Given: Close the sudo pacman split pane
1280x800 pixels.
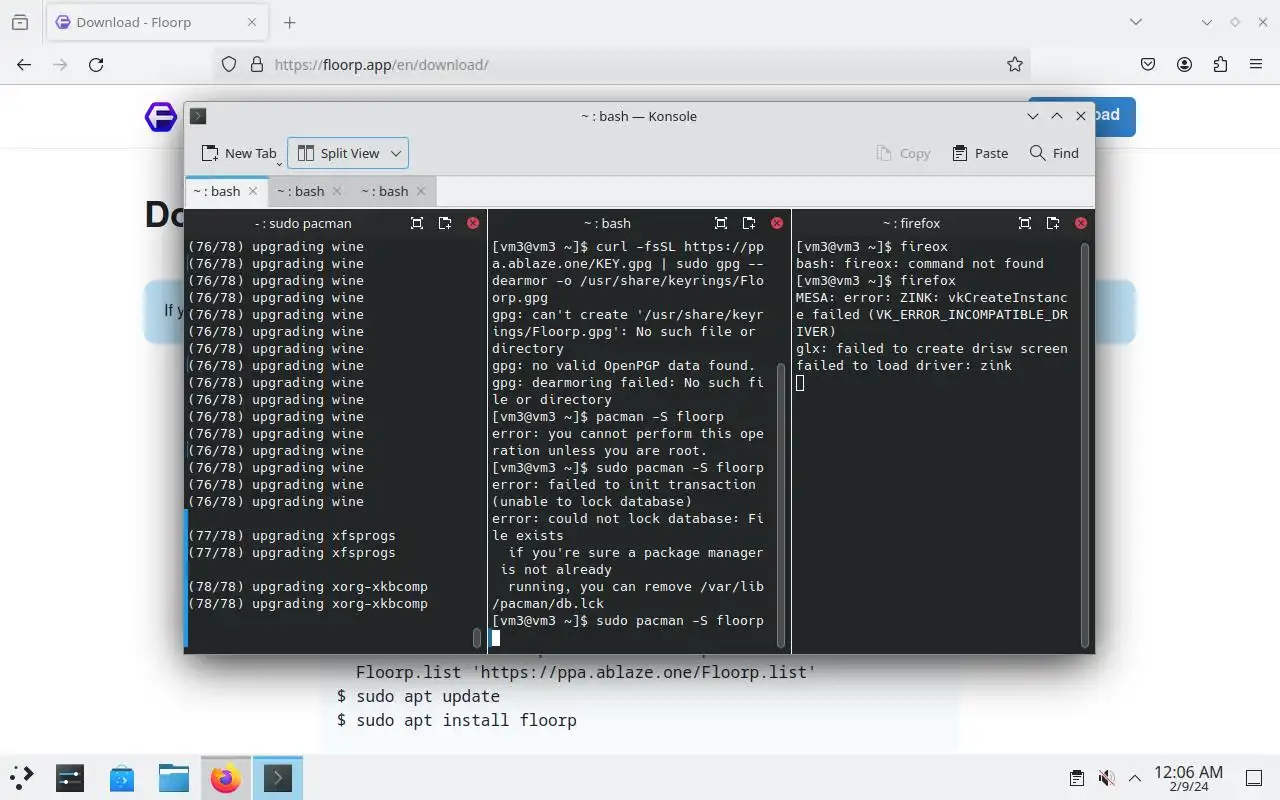Looking at the screenshot, I should tap(473, 223).
